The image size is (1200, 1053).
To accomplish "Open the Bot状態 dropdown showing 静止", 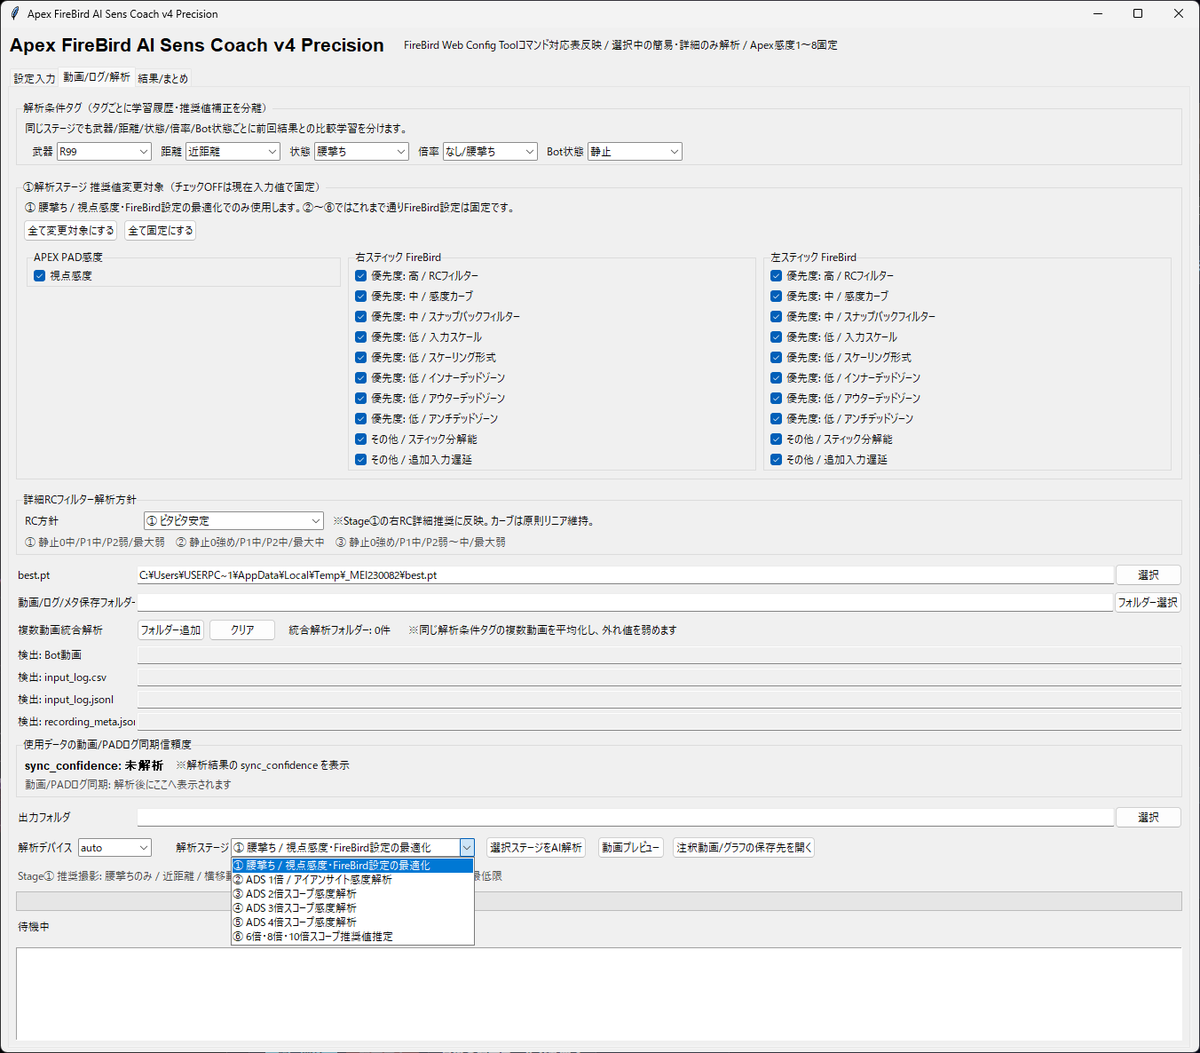I will pyautogui.click(x=635, y=151).
